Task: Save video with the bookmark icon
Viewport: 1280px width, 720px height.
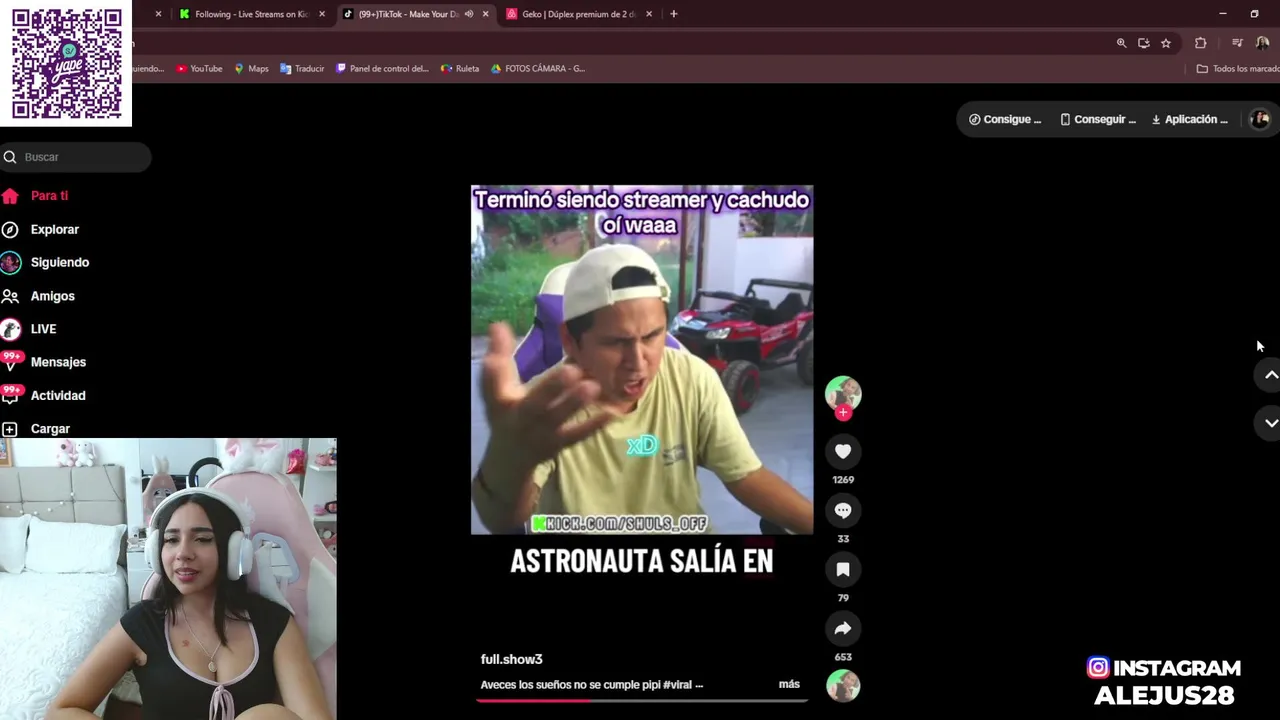Action: 843,570
